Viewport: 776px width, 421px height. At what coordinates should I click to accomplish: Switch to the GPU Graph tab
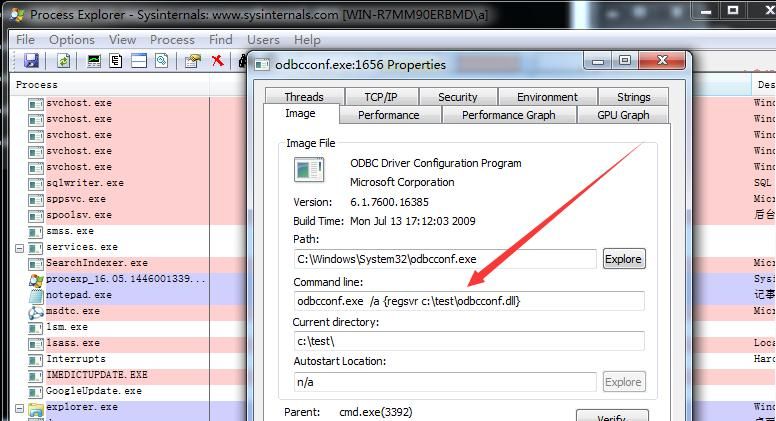click(623, 115)
